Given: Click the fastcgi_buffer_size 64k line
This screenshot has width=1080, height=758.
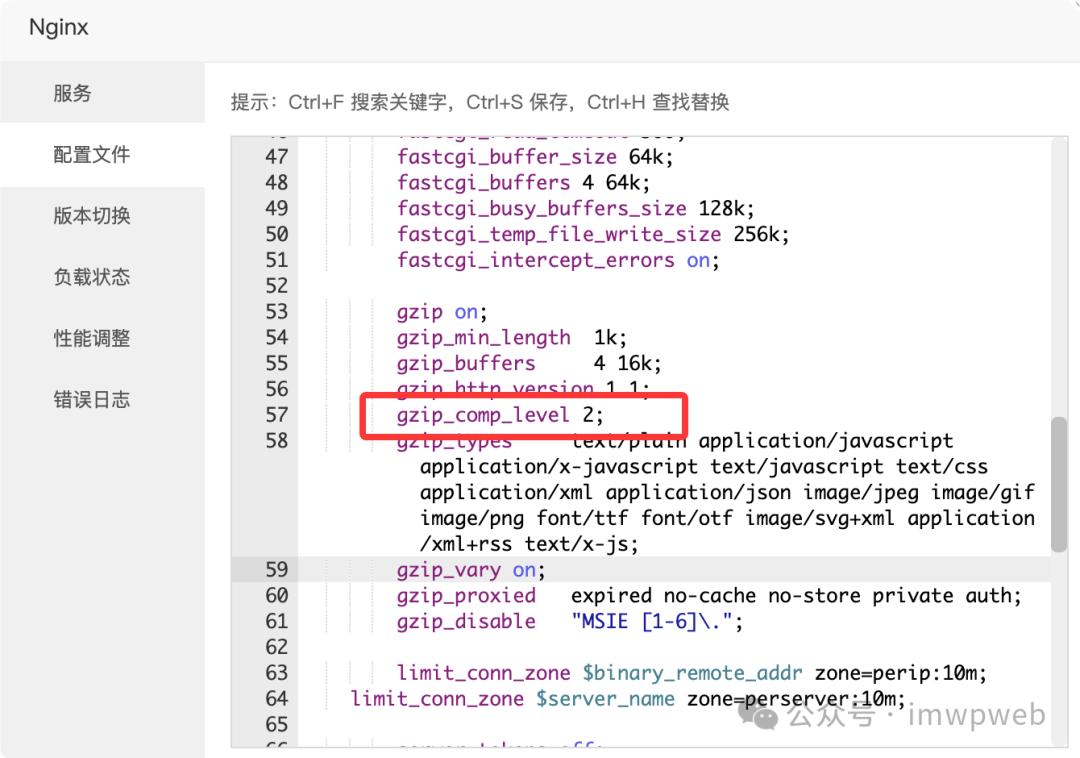Looking at the screenshot, I should click(535, 157).
